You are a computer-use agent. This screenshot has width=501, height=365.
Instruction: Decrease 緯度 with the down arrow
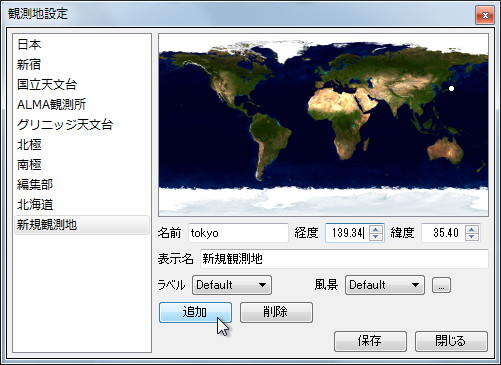471,236
